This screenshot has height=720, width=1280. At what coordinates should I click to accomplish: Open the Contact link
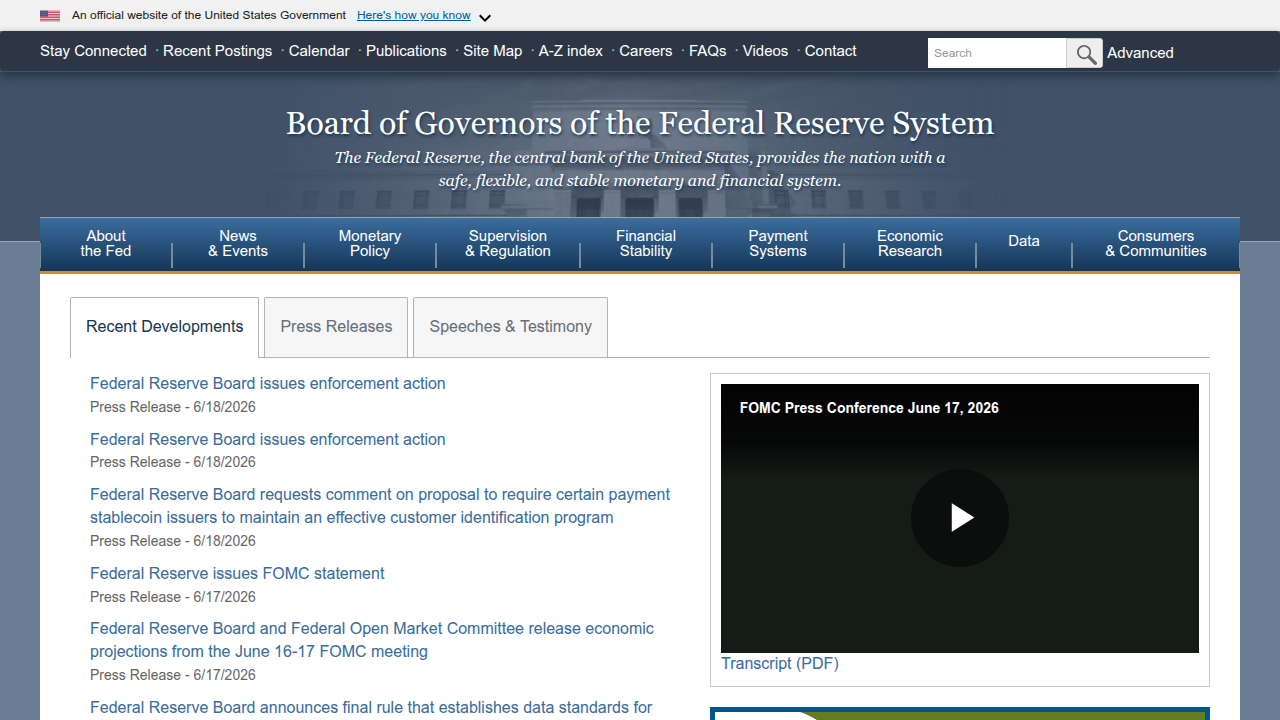pyautogui.click(x=831, y=51)
